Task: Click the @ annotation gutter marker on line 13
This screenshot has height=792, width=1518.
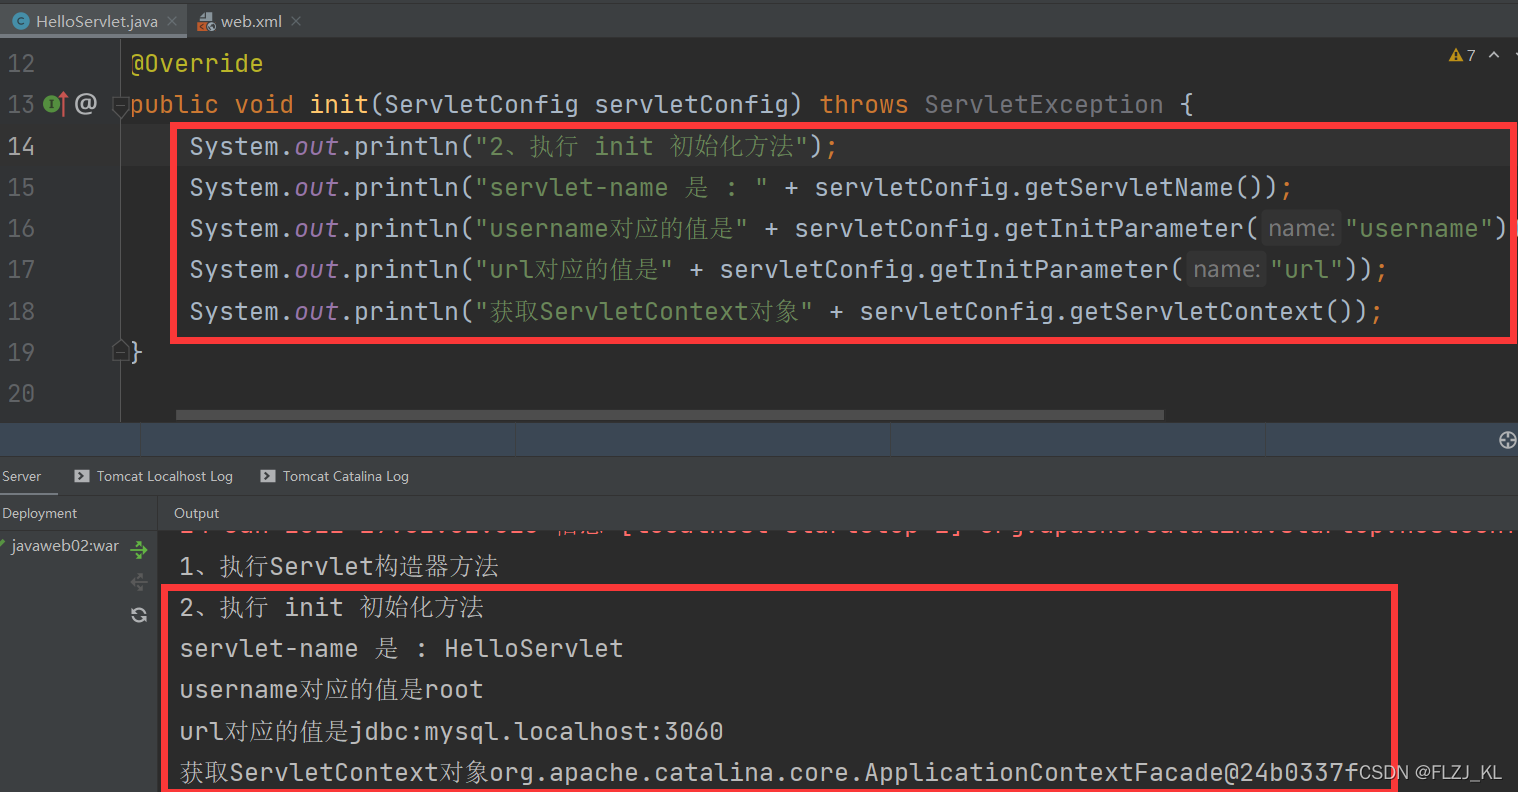Action: (x=86, y=104)
